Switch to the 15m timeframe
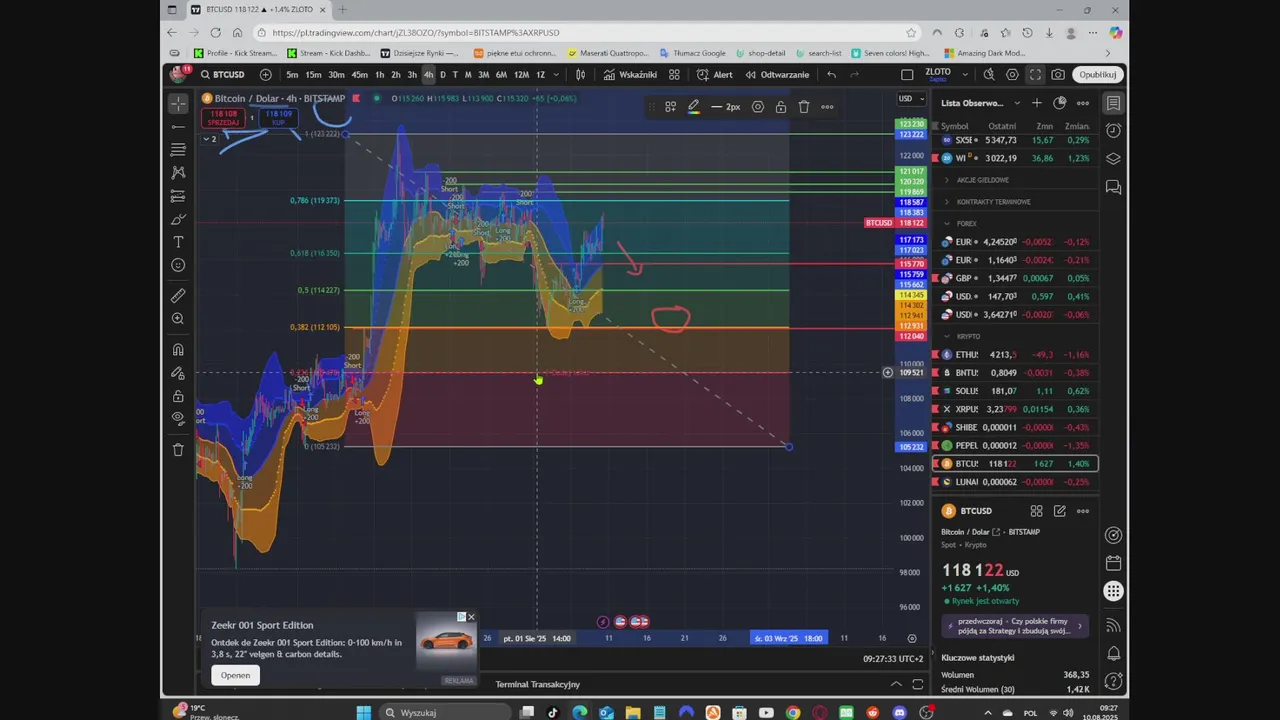The image size is (1280, 720). coord(313,75)
